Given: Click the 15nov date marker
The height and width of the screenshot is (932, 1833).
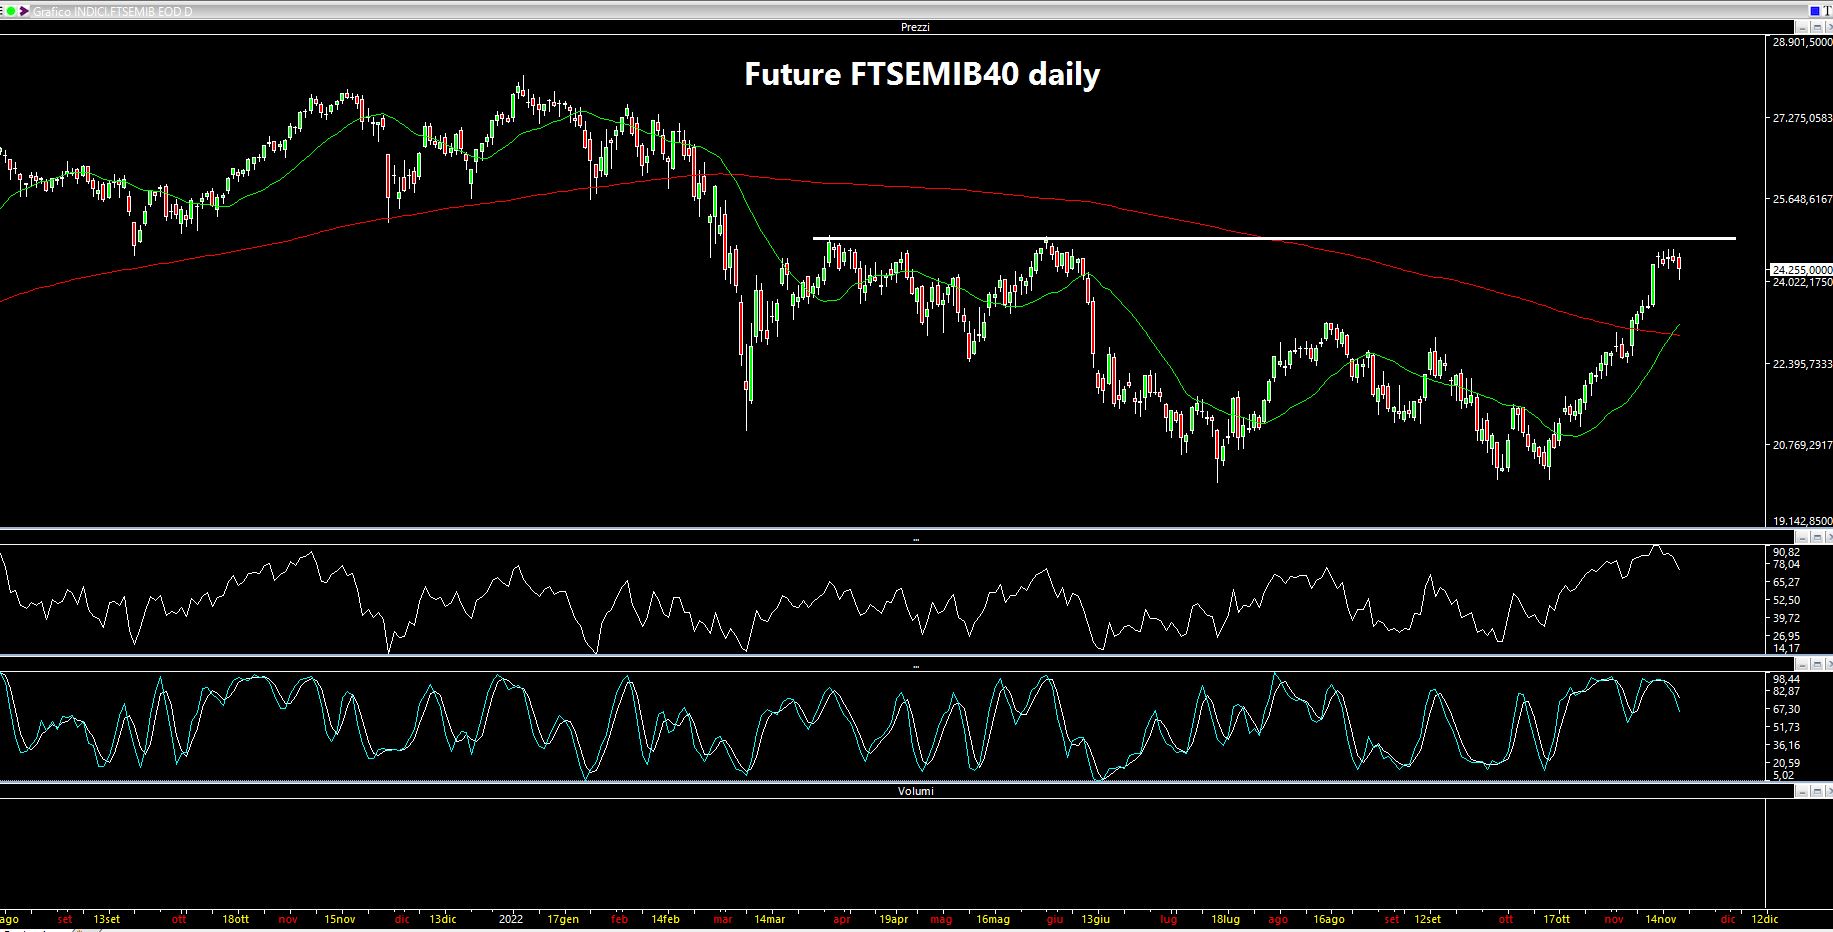Looking at the screenshot, I should (340, 919).
